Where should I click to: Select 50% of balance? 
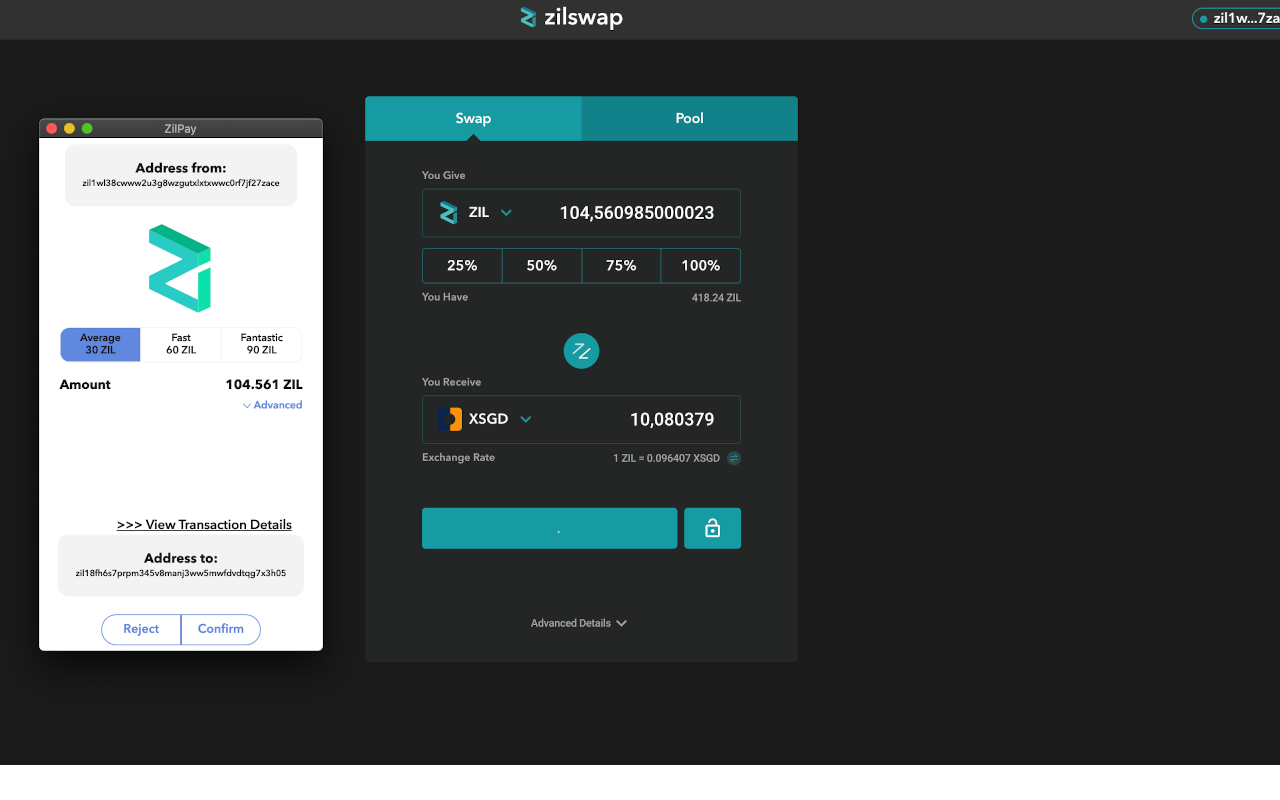pyautogui.click(x=542, y=266)
